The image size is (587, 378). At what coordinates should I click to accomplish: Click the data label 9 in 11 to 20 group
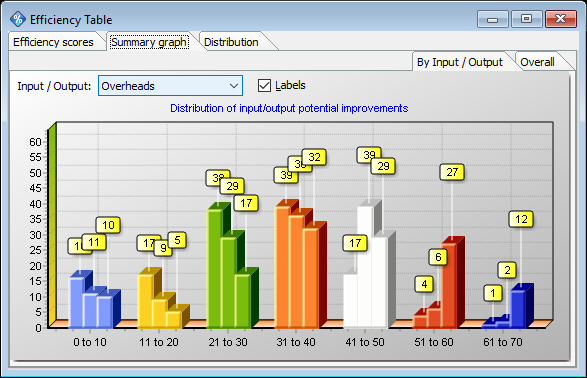164,248
